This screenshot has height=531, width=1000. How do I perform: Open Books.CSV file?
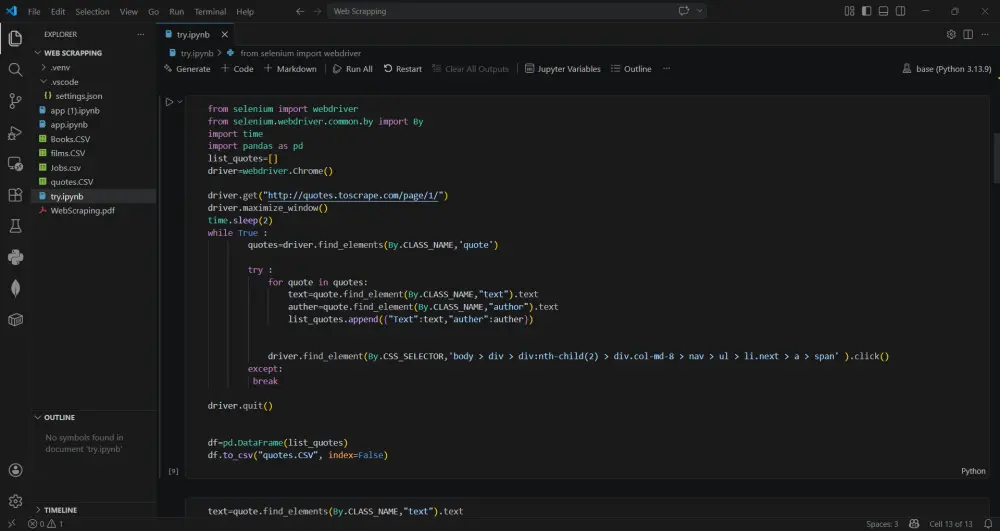coord(70,139)
